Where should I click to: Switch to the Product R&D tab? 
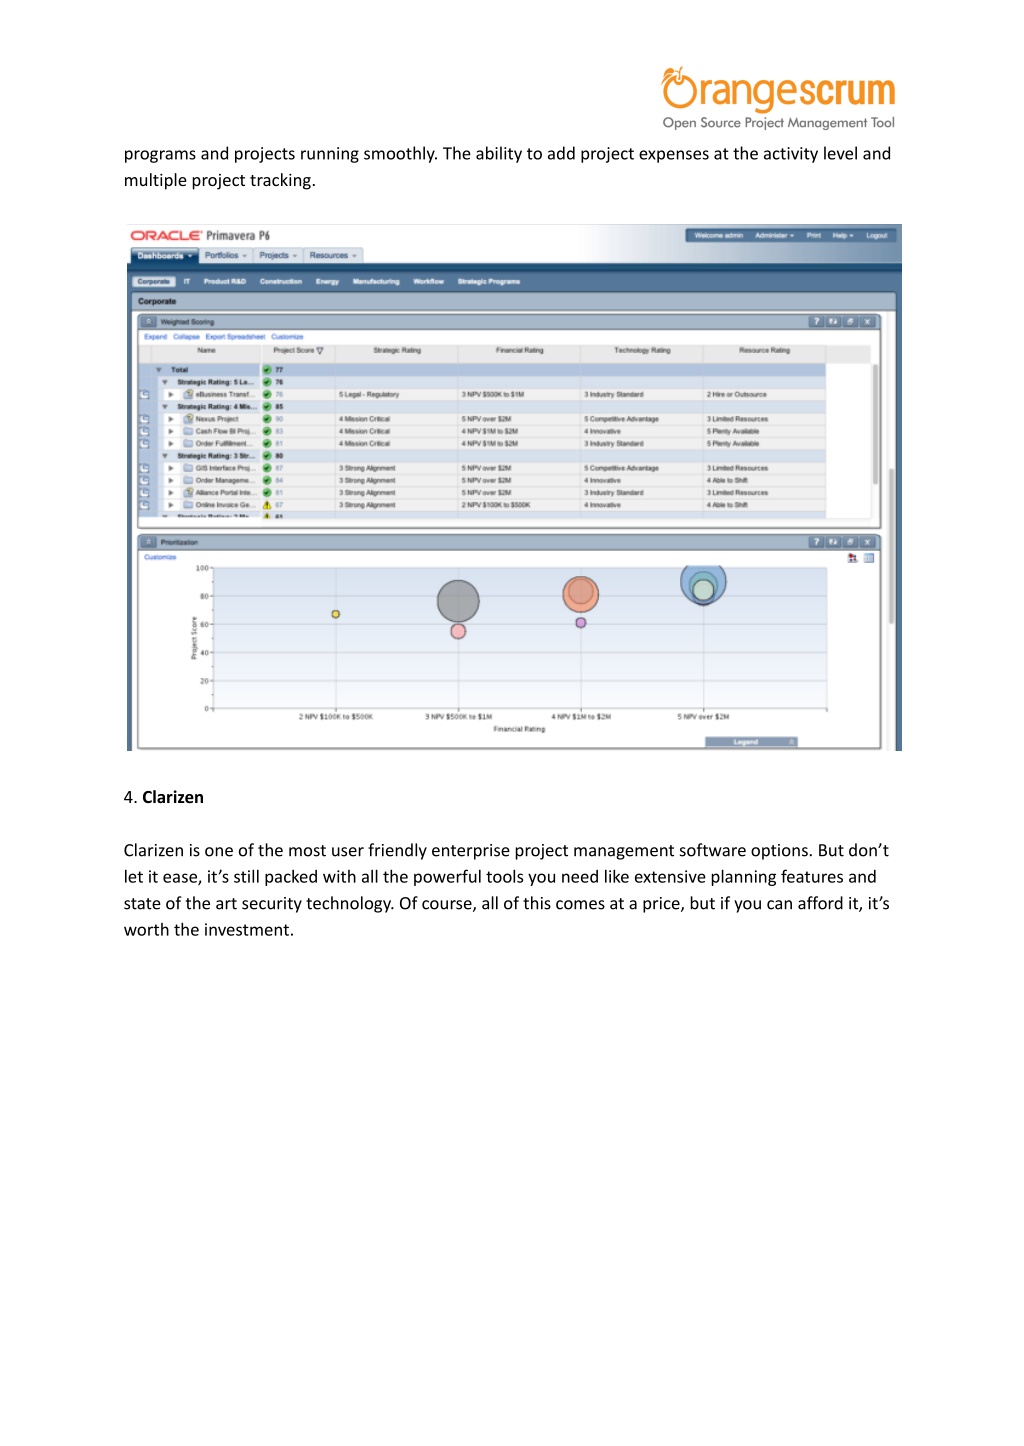[225, 282]
